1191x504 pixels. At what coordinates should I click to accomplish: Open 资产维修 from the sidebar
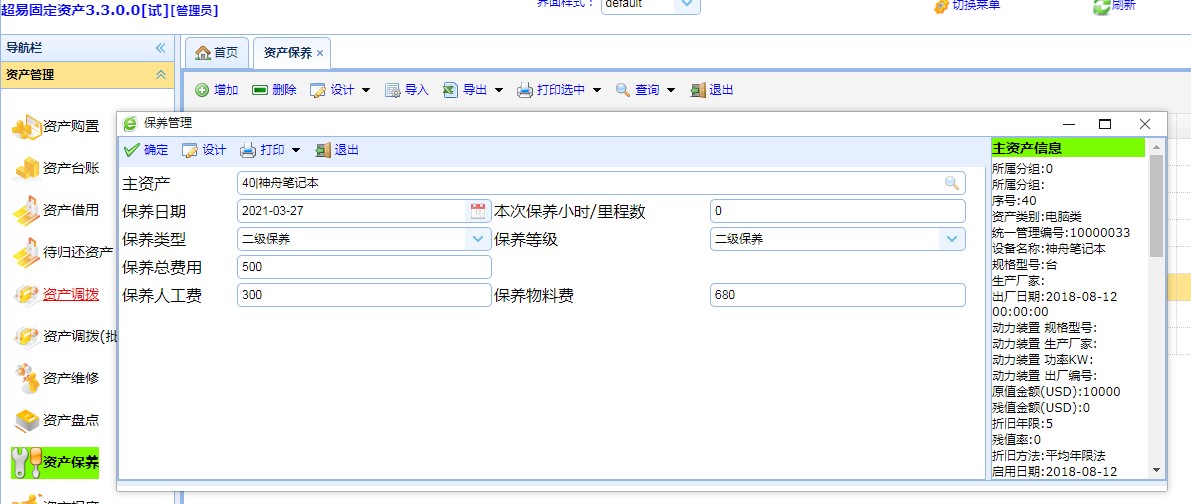coord(70,378)
